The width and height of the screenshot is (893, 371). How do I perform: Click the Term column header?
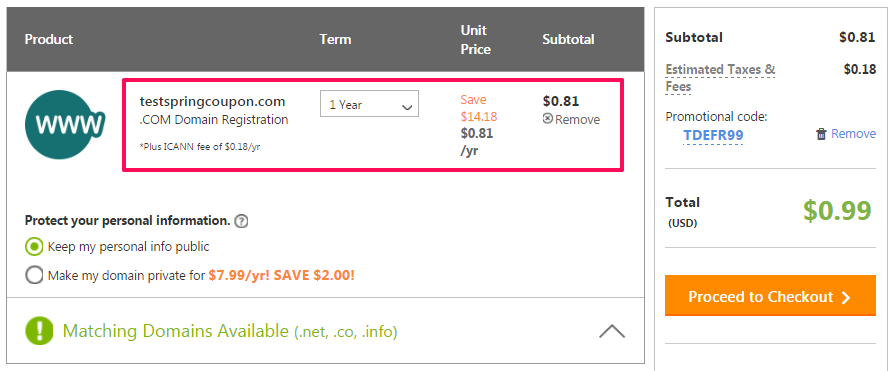coord(335,39)
